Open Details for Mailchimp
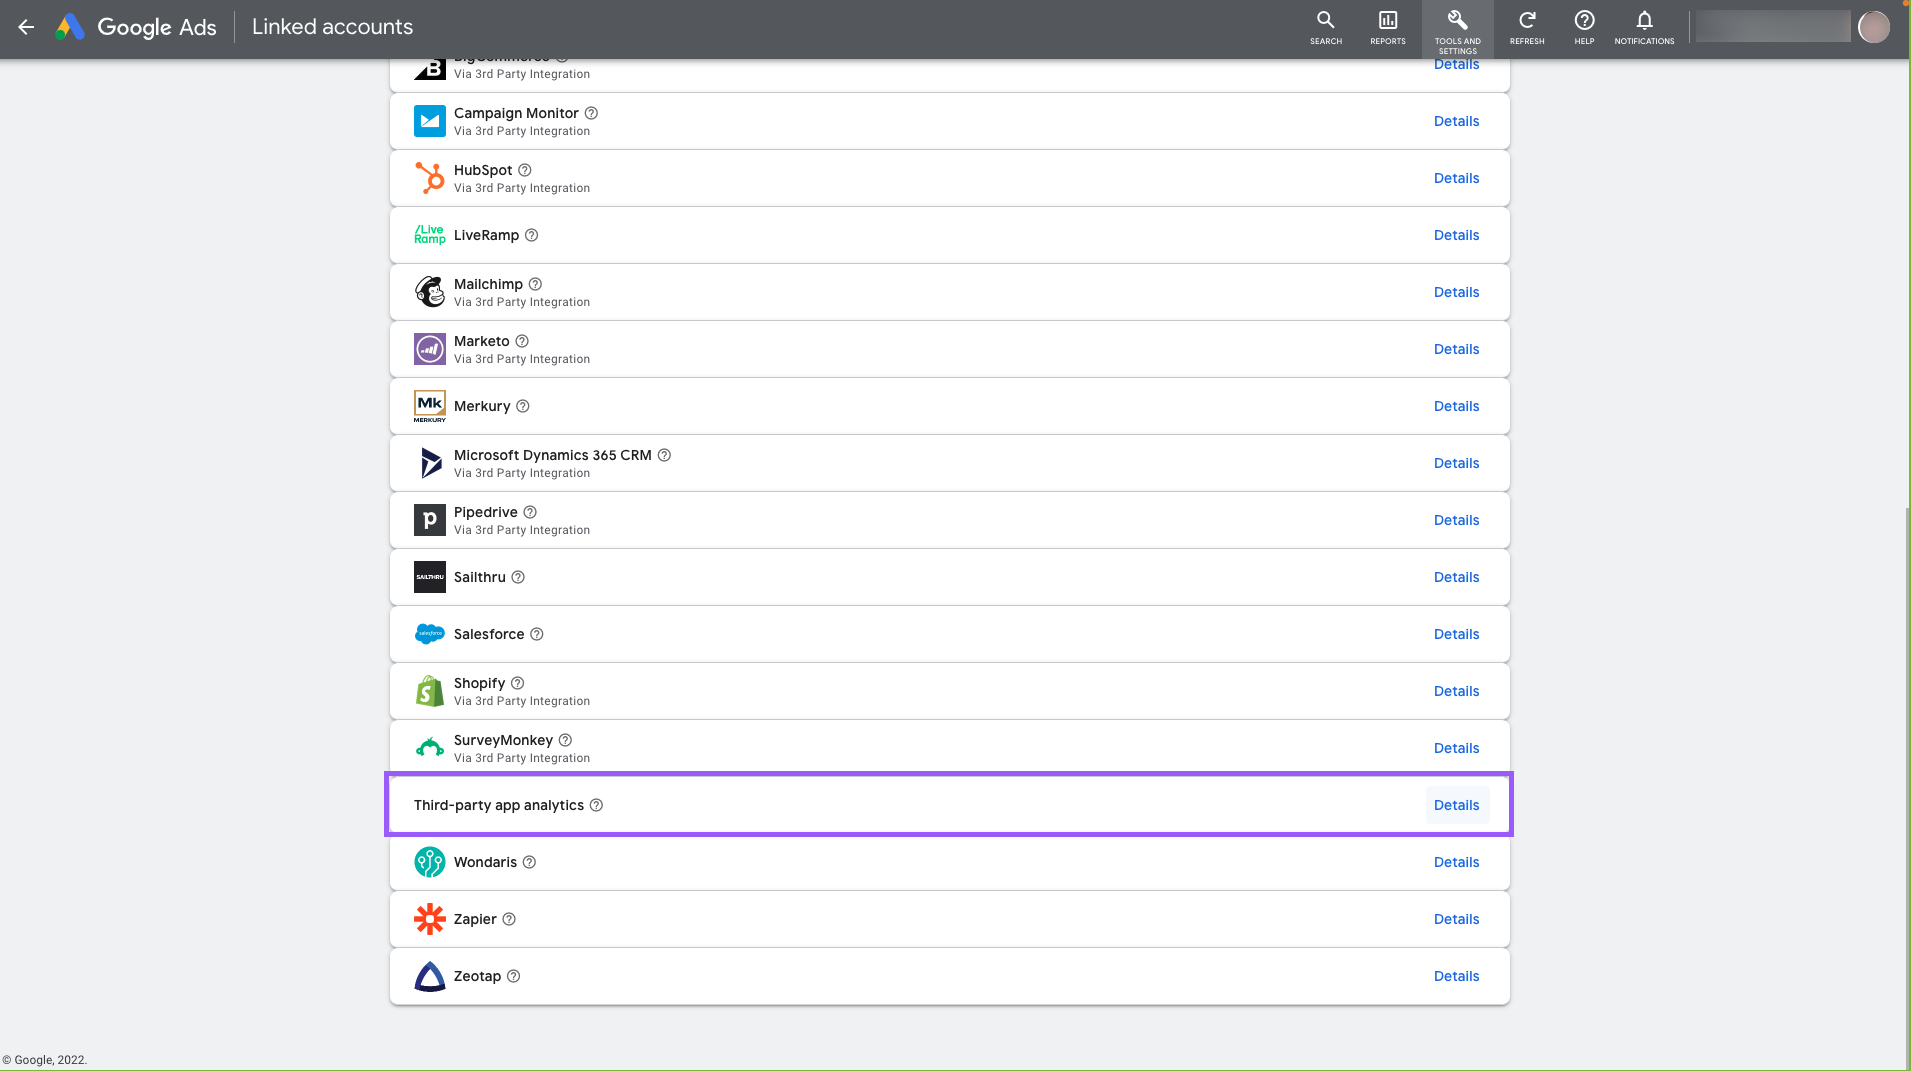This screenshot has width=1911, height=1071. click(1456, 292)
